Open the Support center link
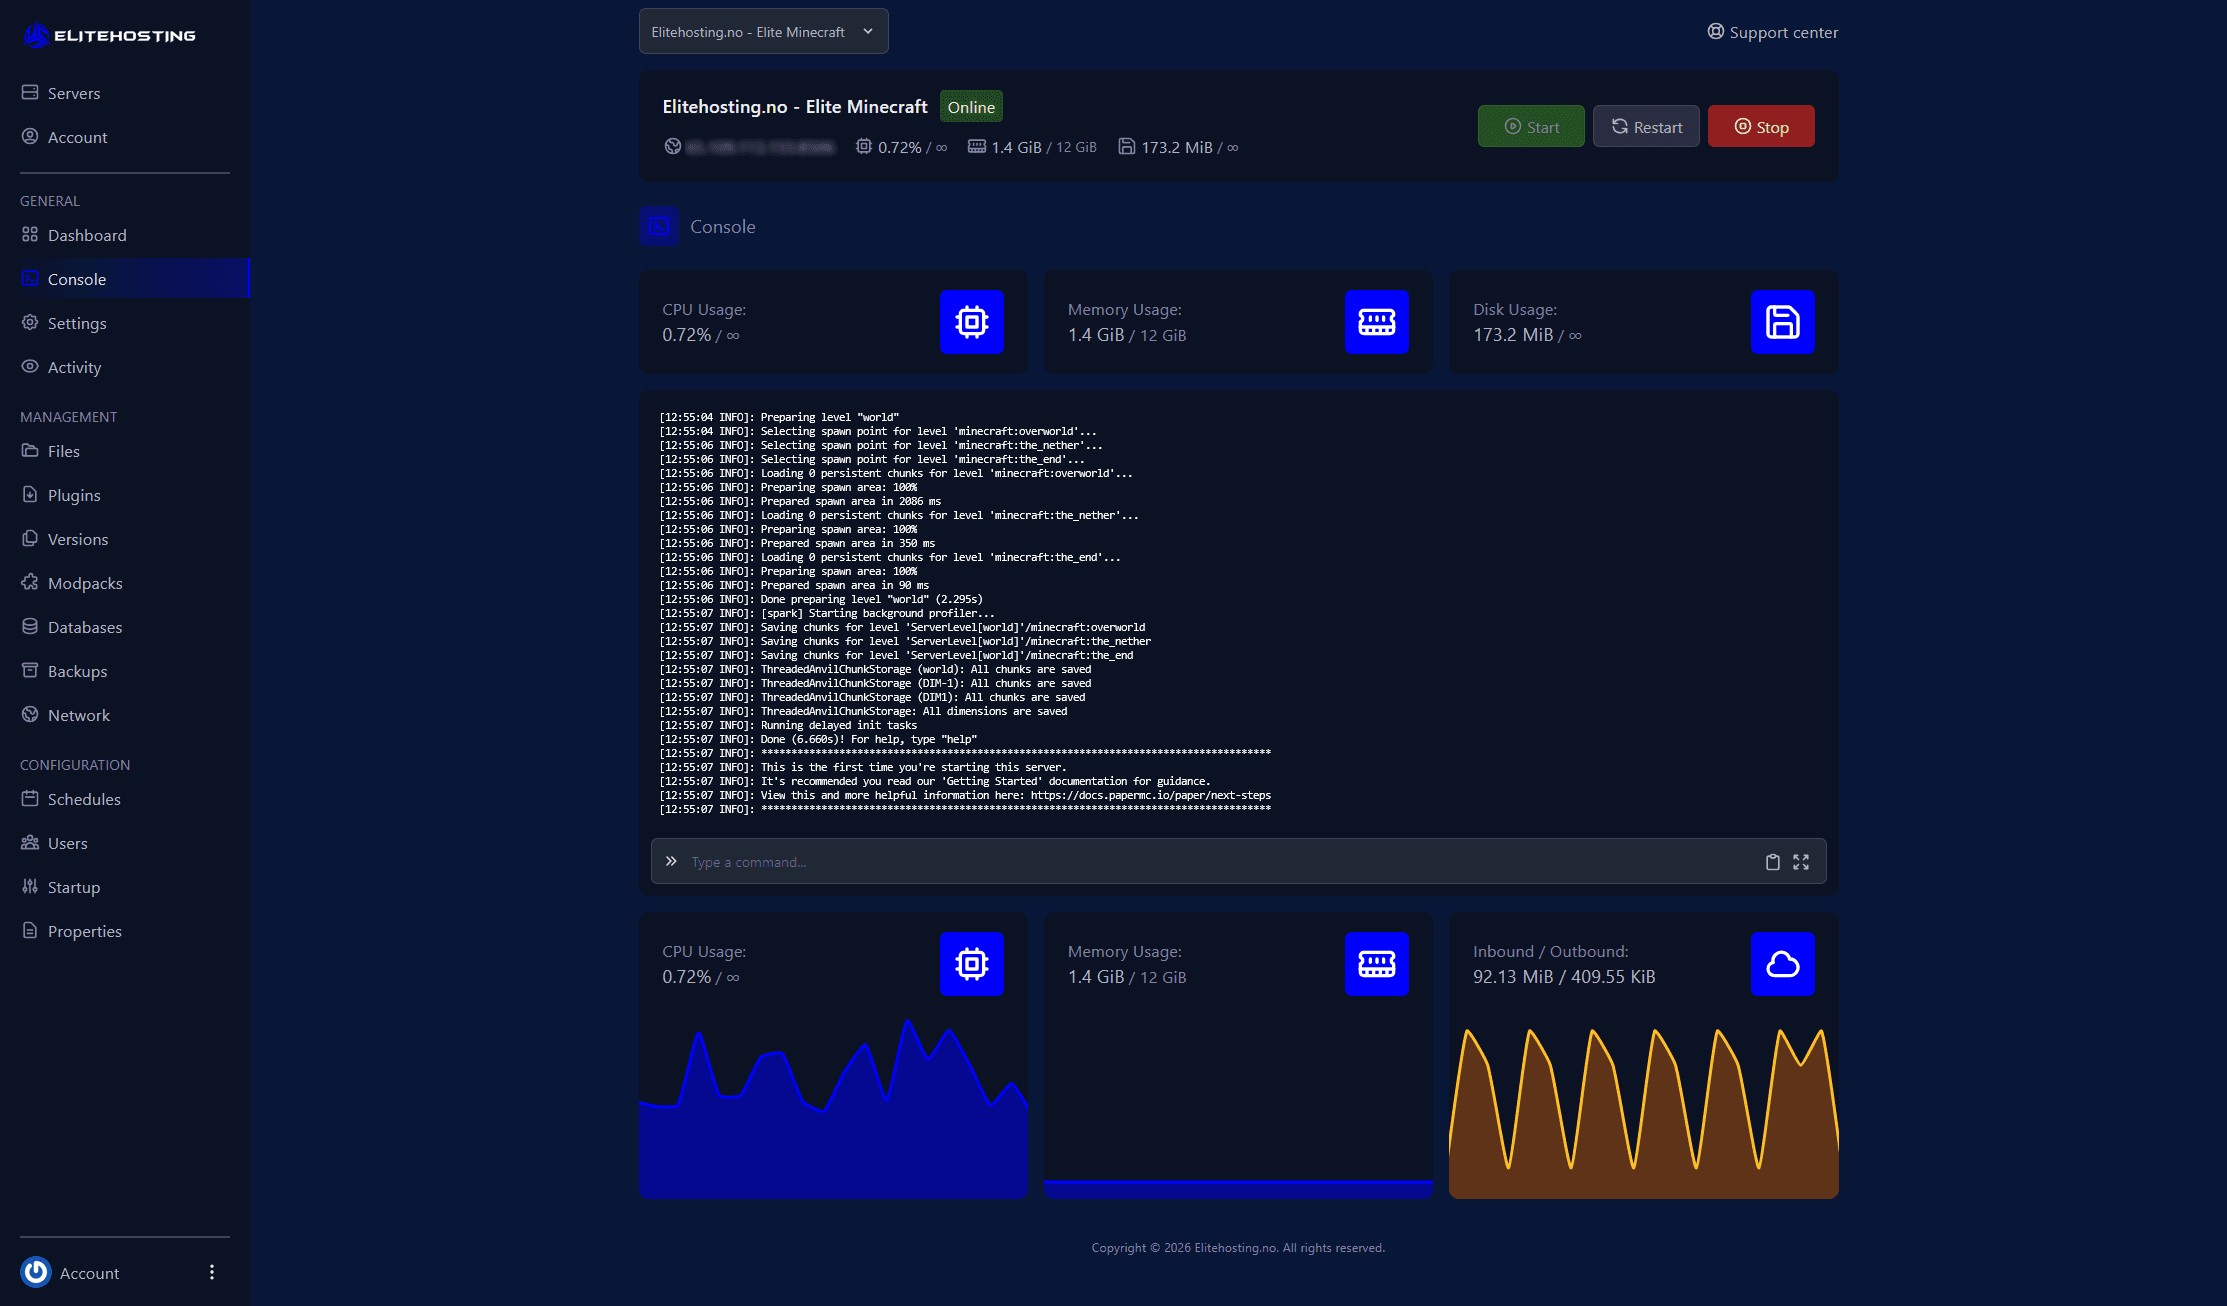This screenshot has height=1306, width=2227. click(x=1773, y=32)
